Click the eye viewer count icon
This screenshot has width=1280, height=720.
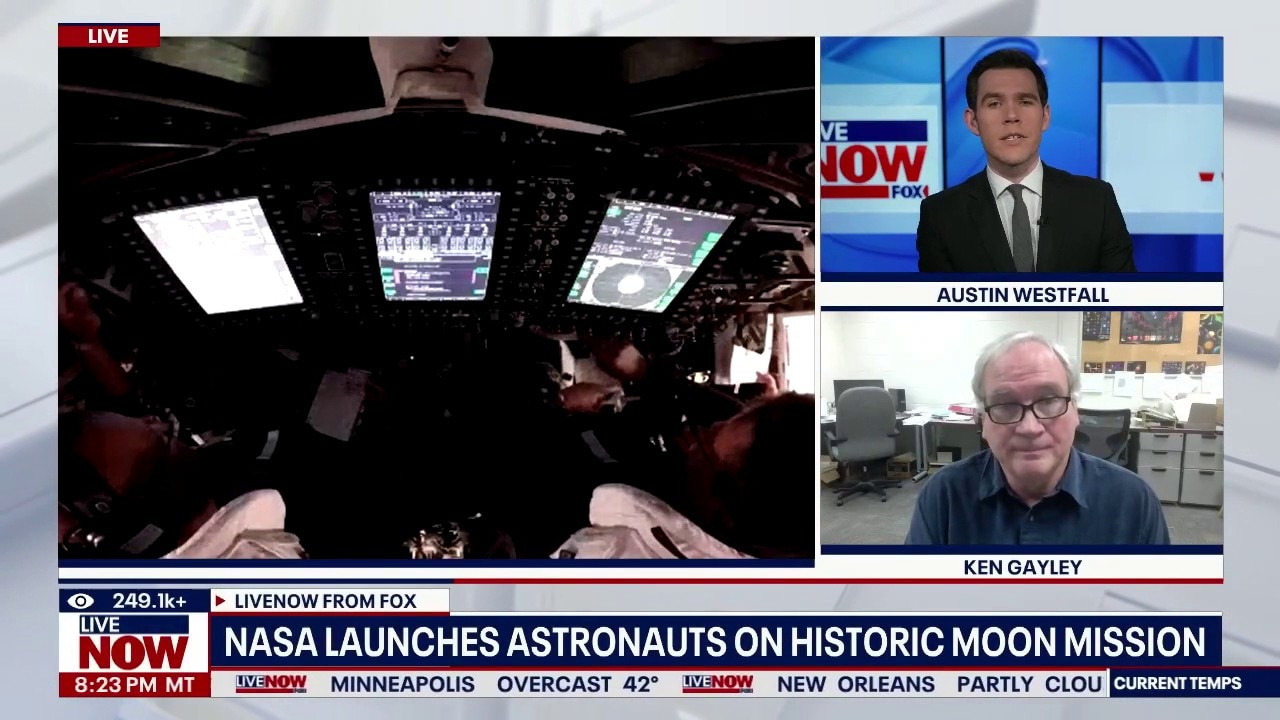(x=81, y=601)
